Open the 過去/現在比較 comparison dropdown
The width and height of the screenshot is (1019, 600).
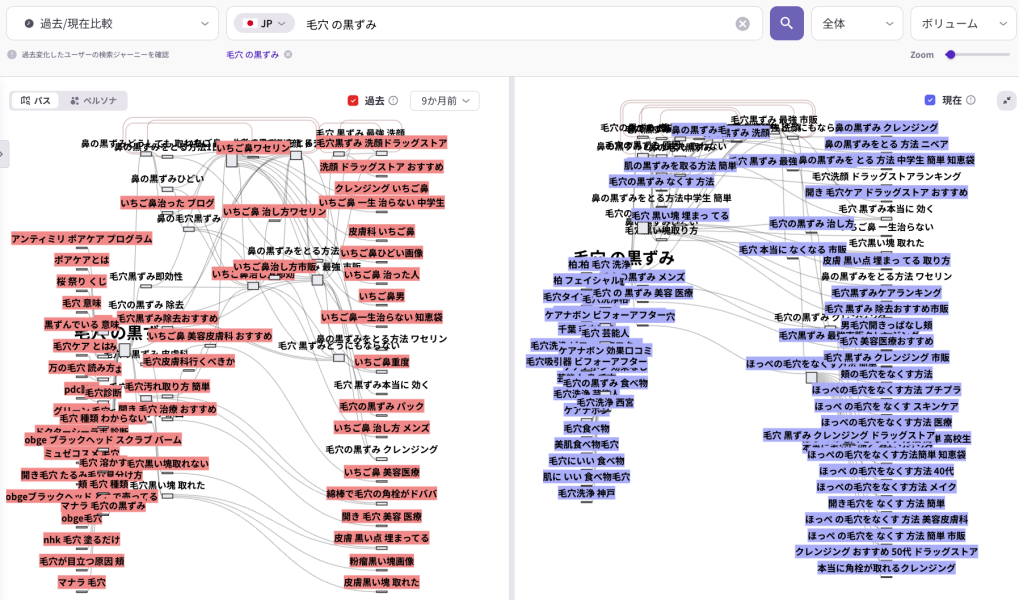(x=110, y=22)
